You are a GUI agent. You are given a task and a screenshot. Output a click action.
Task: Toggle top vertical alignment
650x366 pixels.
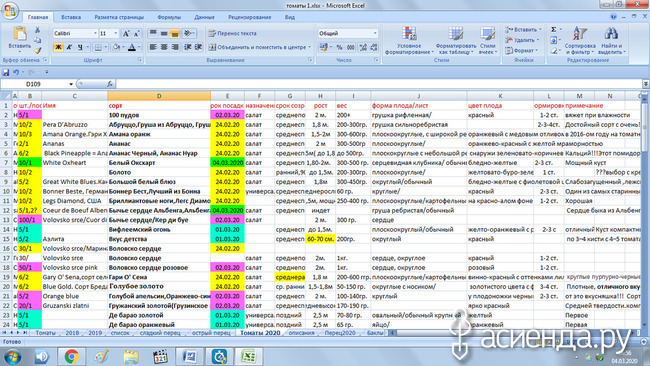(153, 34)
